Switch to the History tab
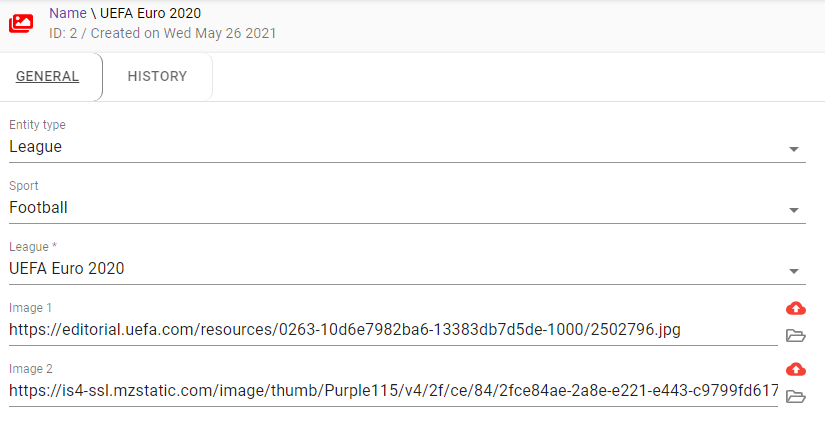Image resolution: width=825 pixels, height=434 pixels. pyautogui.click(x=157, y=77)
